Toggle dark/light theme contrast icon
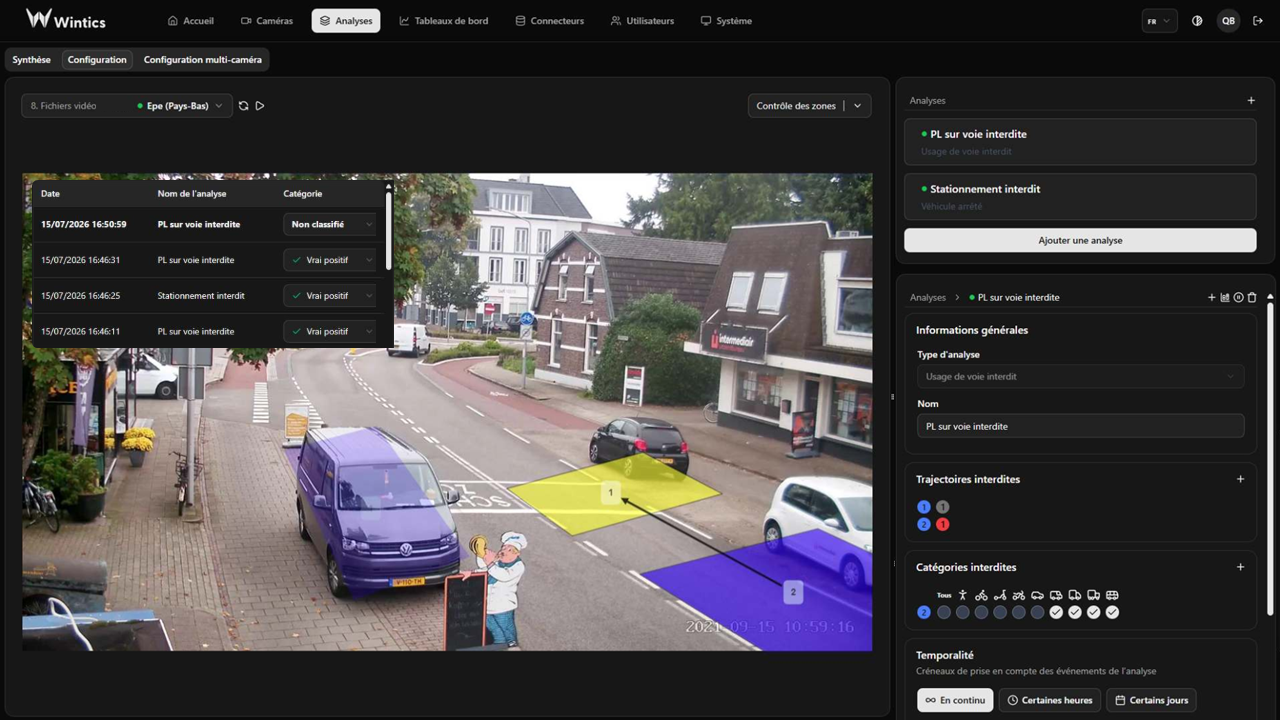This screenshot has height=720, width=1280. pos(1197,21)
